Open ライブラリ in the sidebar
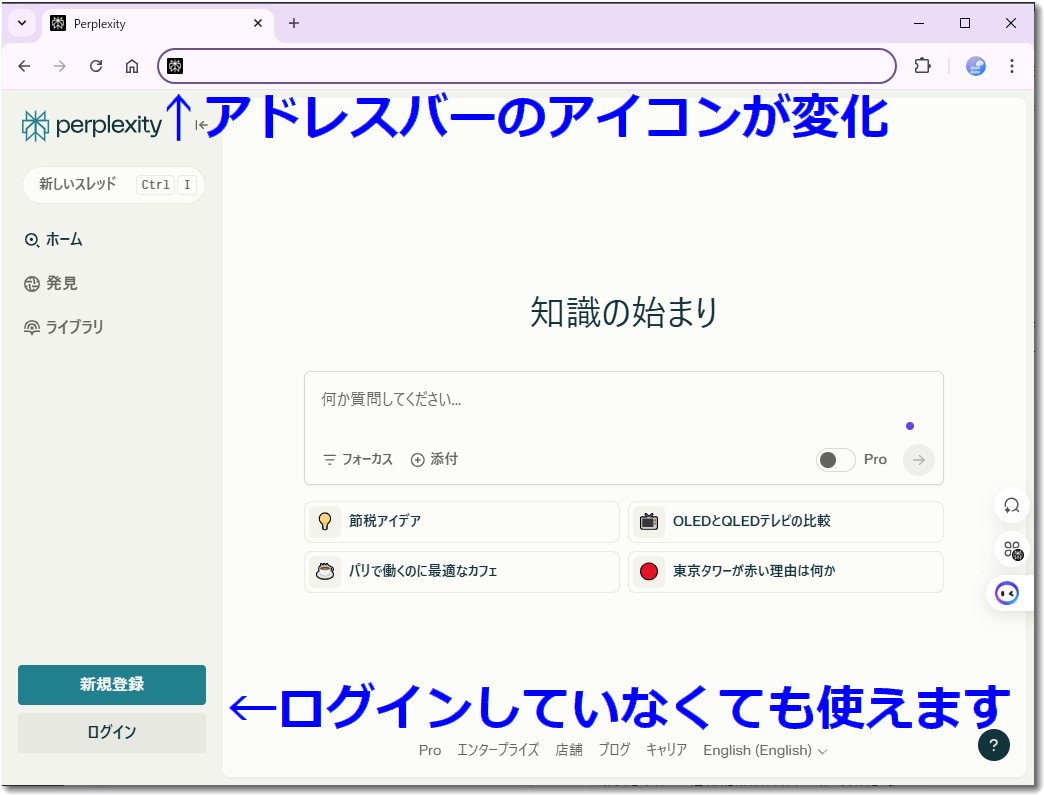 (64, 327)
